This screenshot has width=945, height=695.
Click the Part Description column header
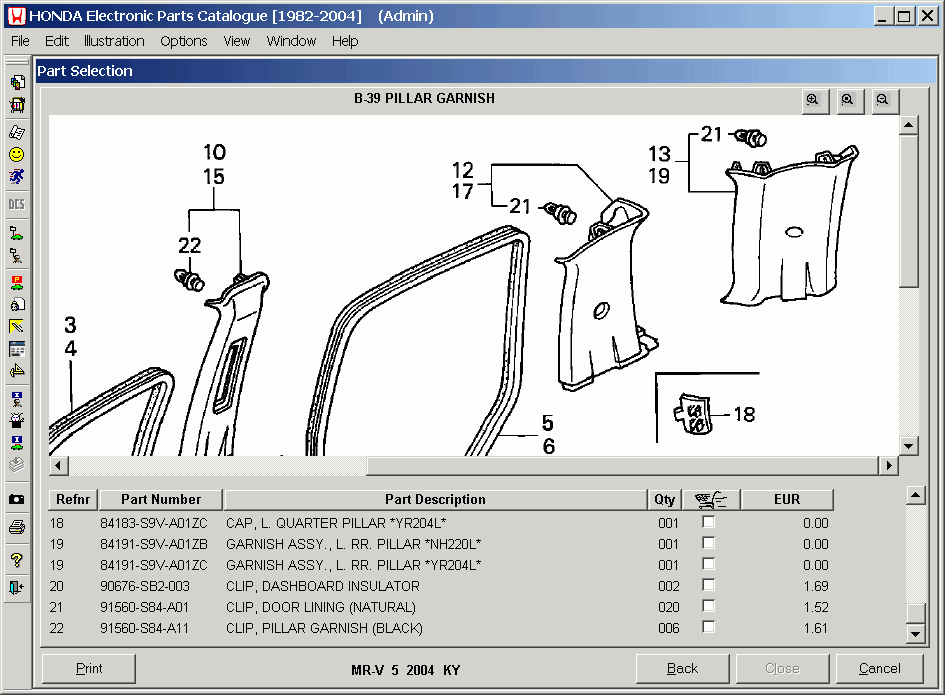pos(435,500)
